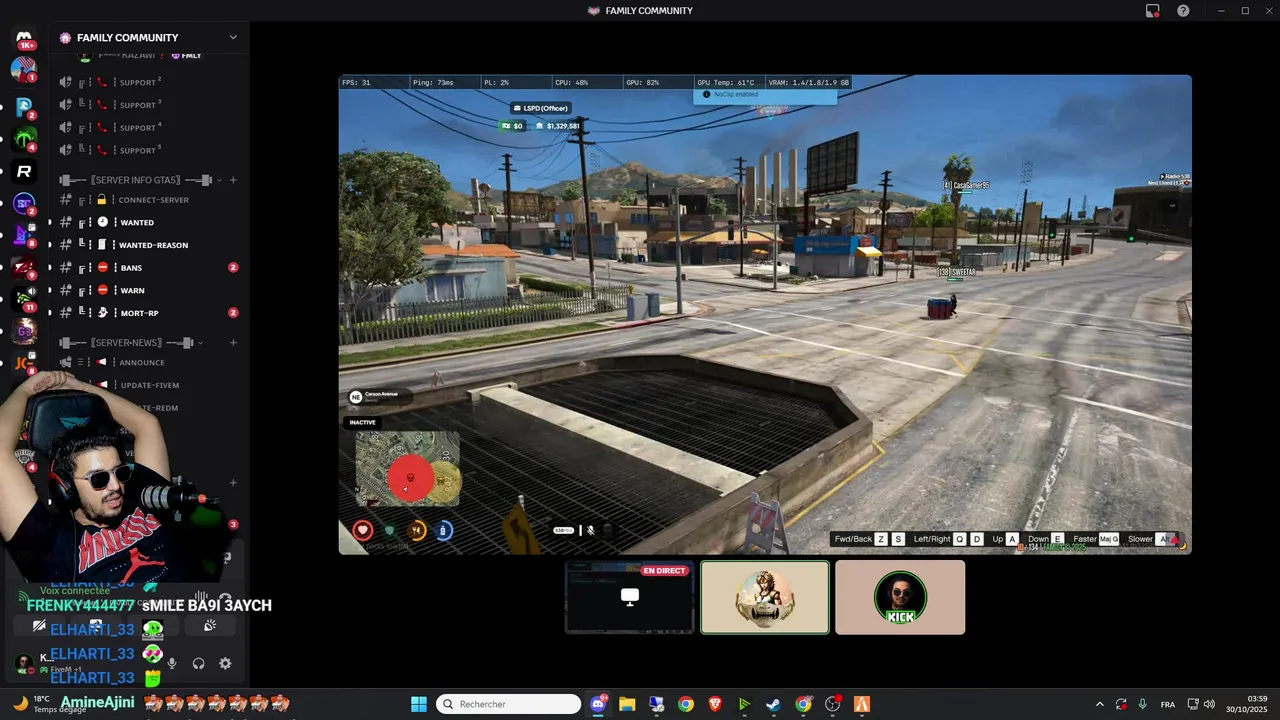Open the SC server icon
Screen dimensions: 1280x720
pyautogui.click(x=24, y=203)
